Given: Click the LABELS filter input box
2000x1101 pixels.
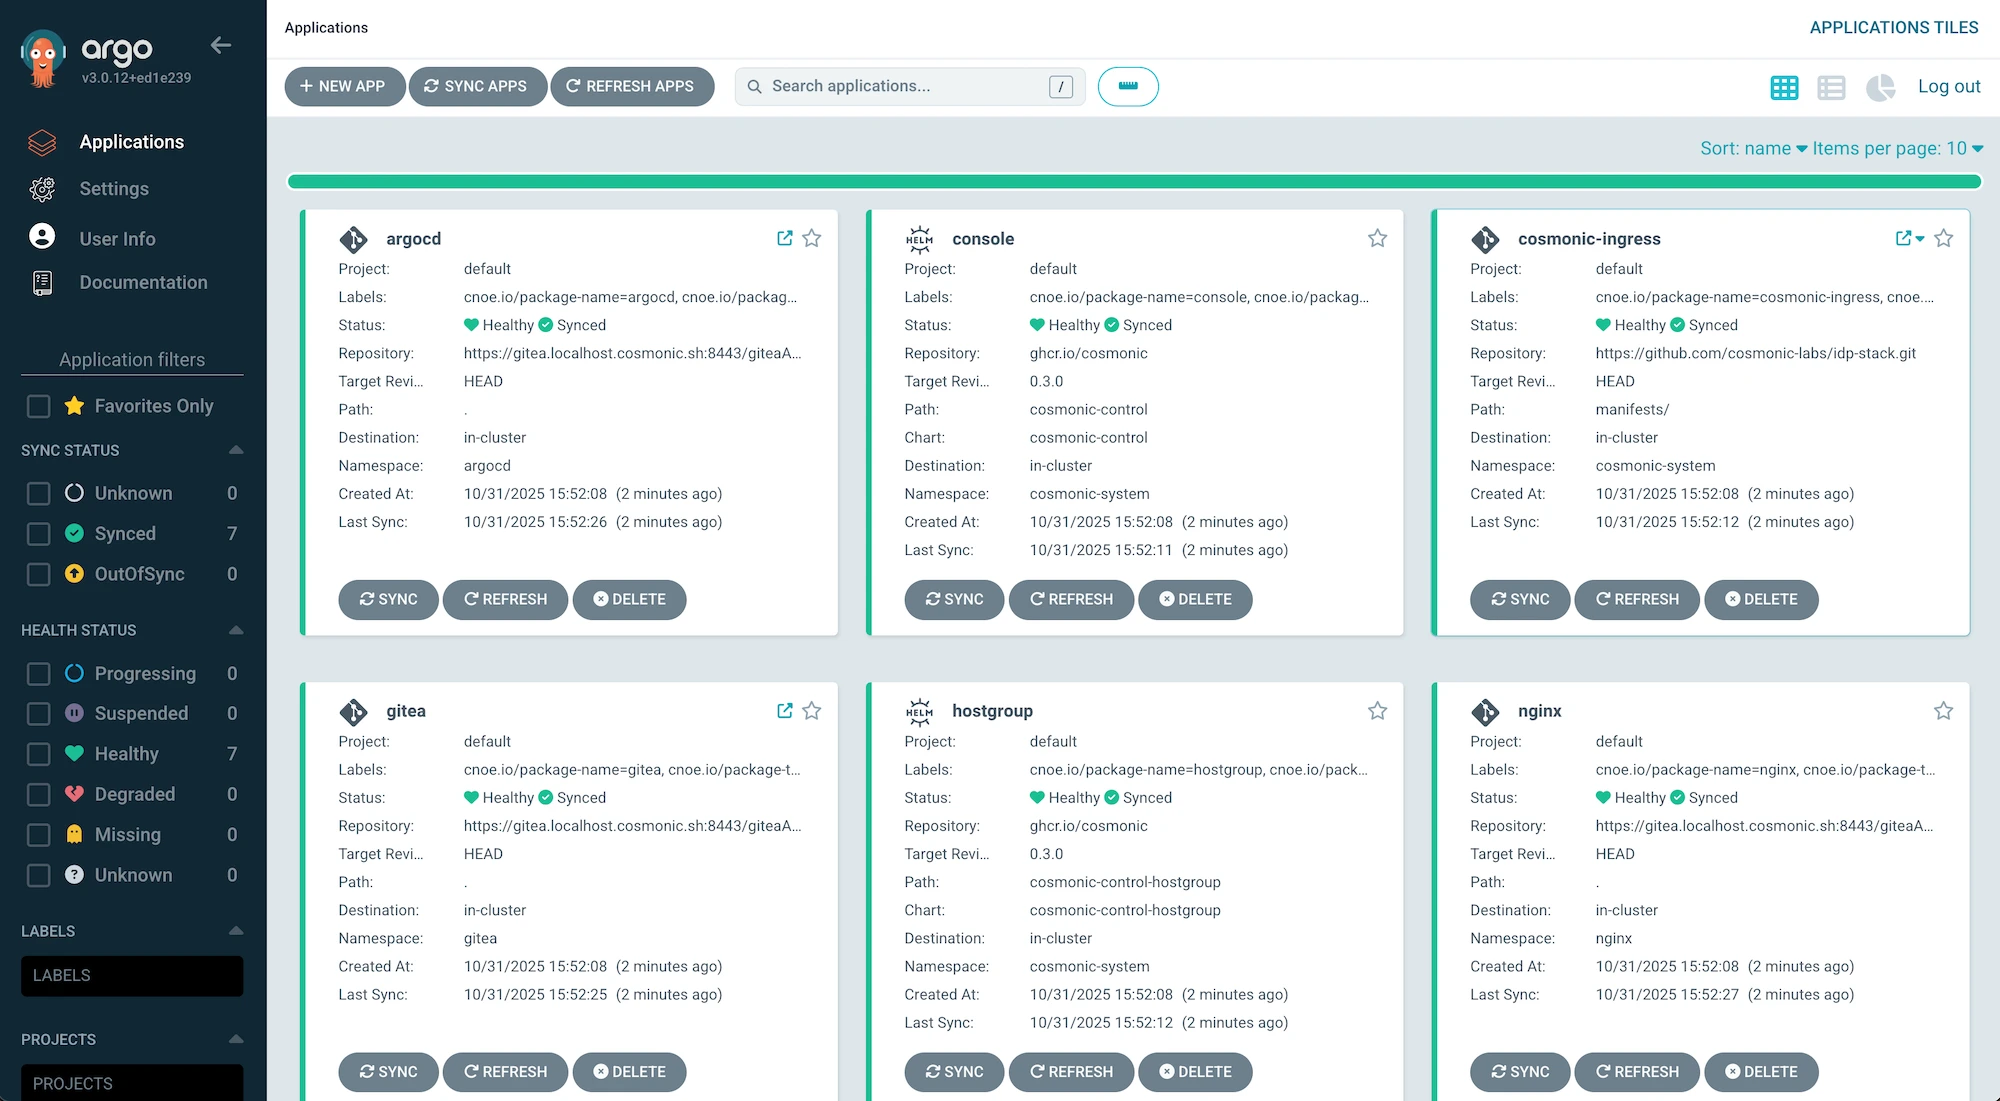Looking at the screenshot, I should 132,976.
